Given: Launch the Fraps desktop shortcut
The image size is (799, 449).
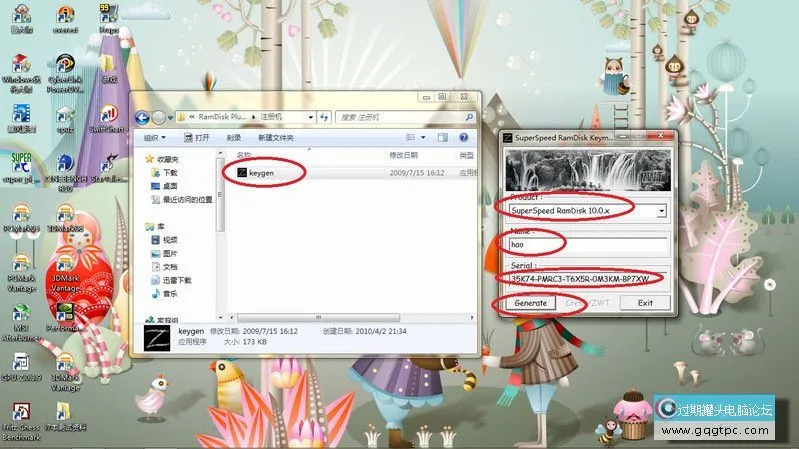Looking at the screenshot, I should click(109, 19).
